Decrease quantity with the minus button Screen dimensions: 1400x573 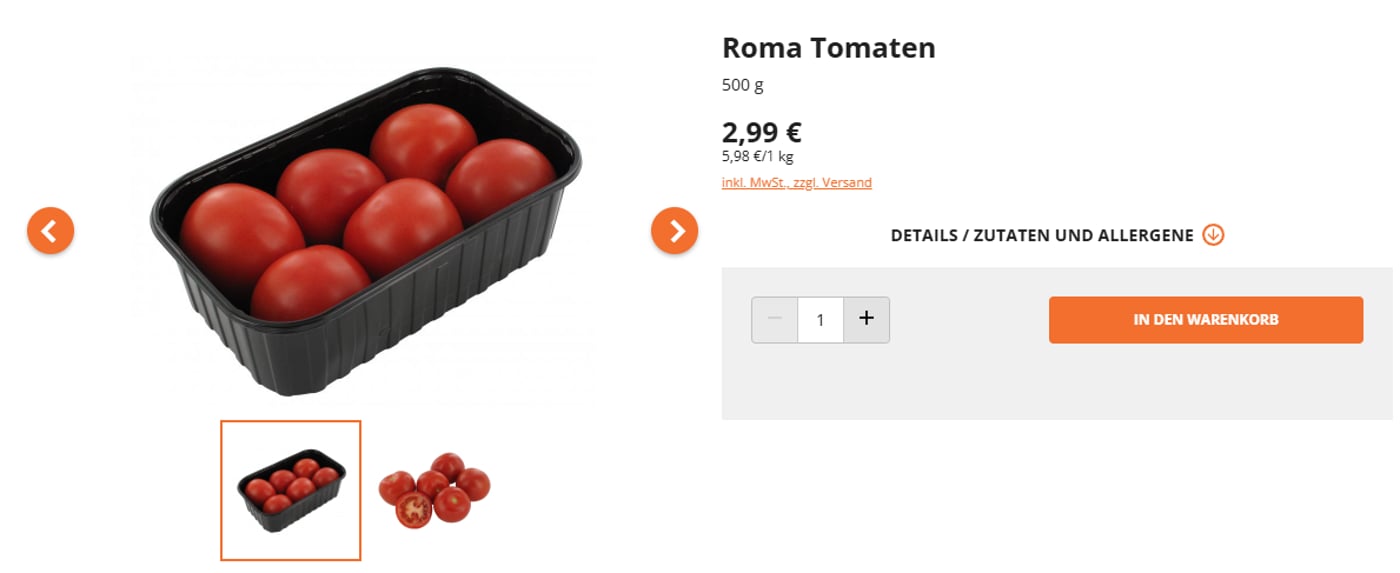774,319
